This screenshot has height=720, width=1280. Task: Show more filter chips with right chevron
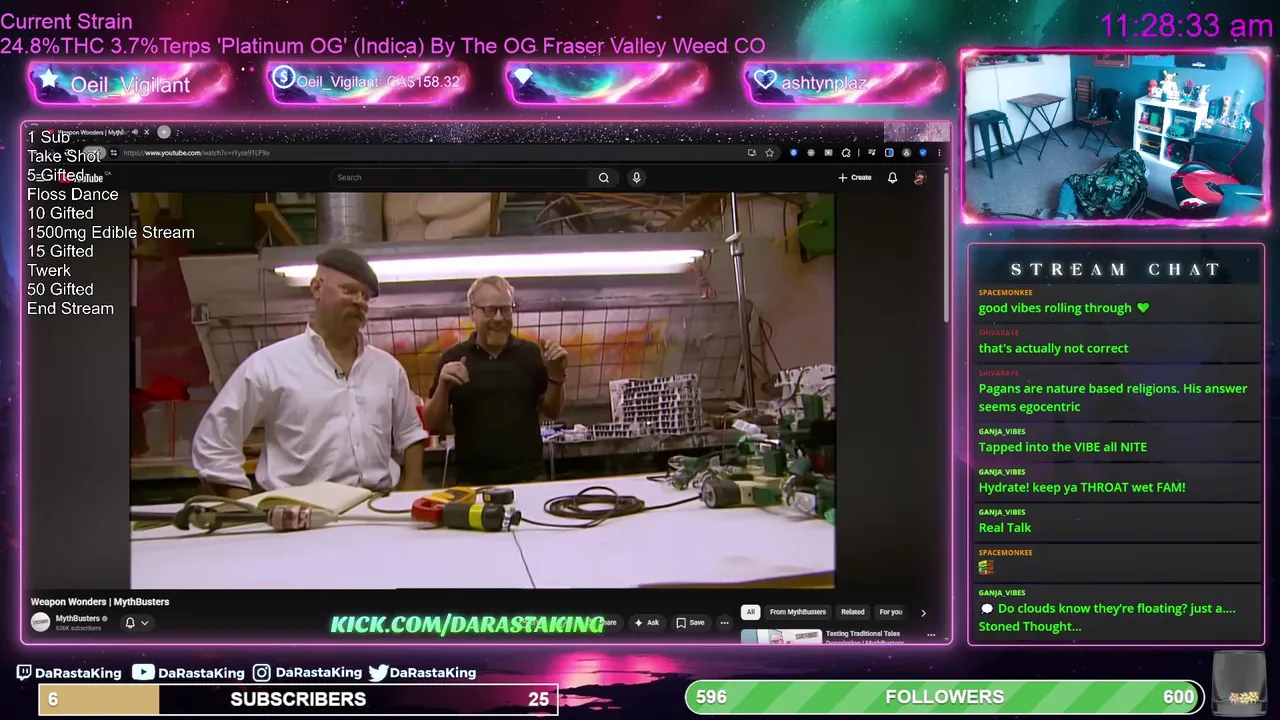923,612
